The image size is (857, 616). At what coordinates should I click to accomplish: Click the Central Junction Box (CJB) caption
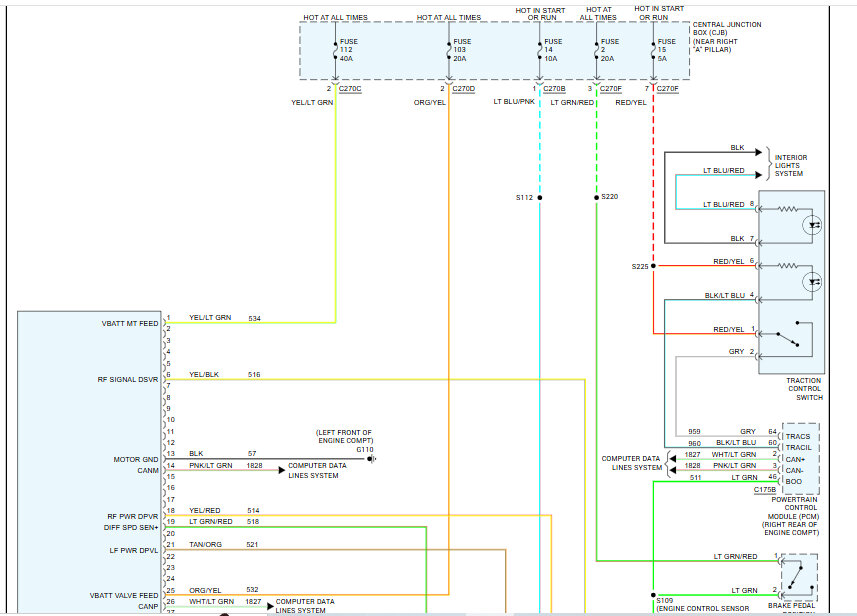pyautogui.click(x=727, y=37)
